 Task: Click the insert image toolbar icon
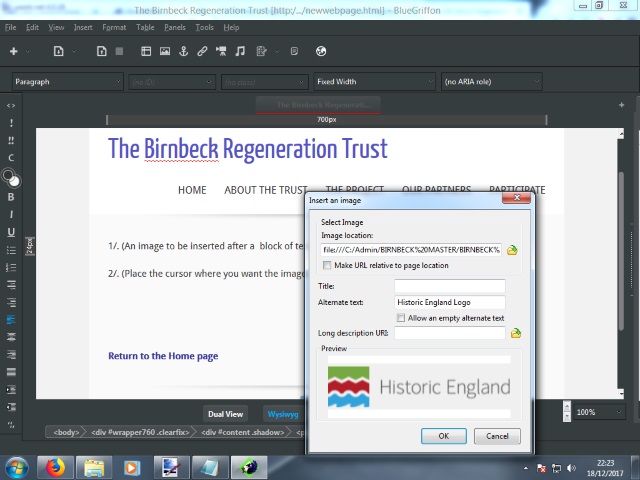click(x=165, y=51)
